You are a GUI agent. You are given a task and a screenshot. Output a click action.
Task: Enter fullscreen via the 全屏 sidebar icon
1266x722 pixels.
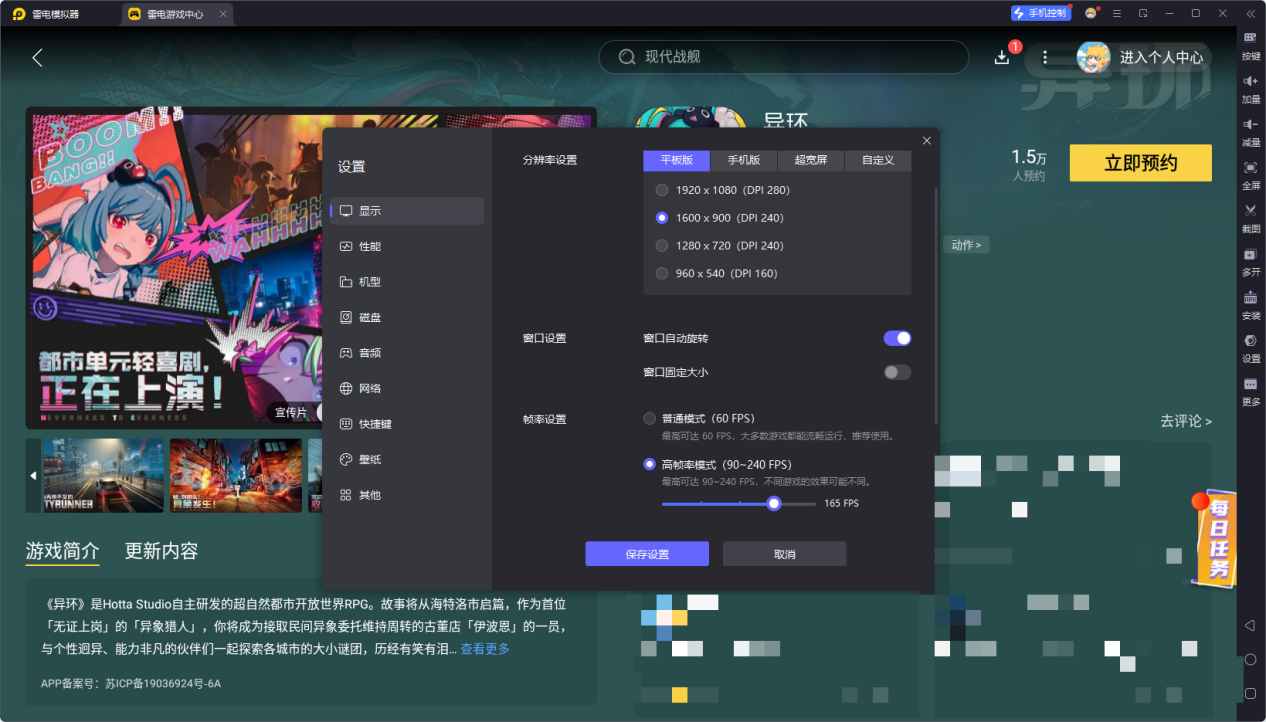[x=1250, y=178]
